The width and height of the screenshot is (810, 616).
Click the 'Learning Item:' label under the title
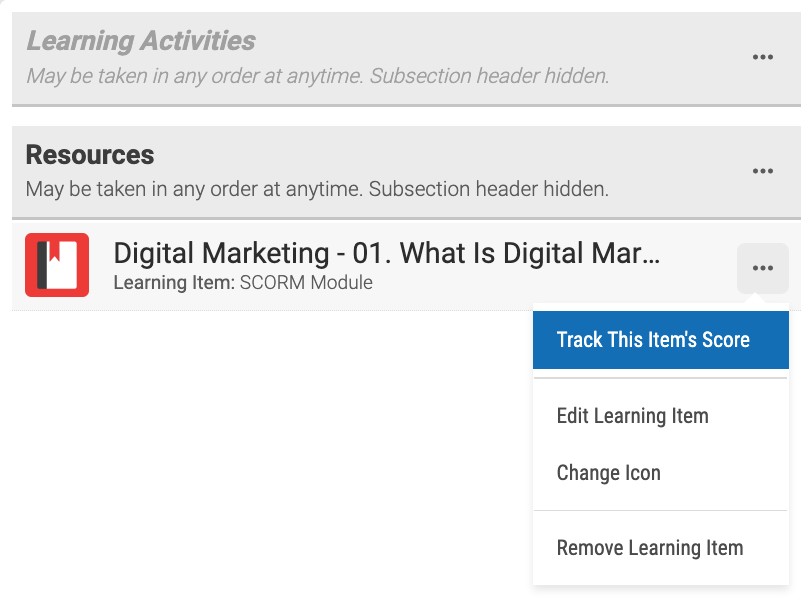click(174, 283)
